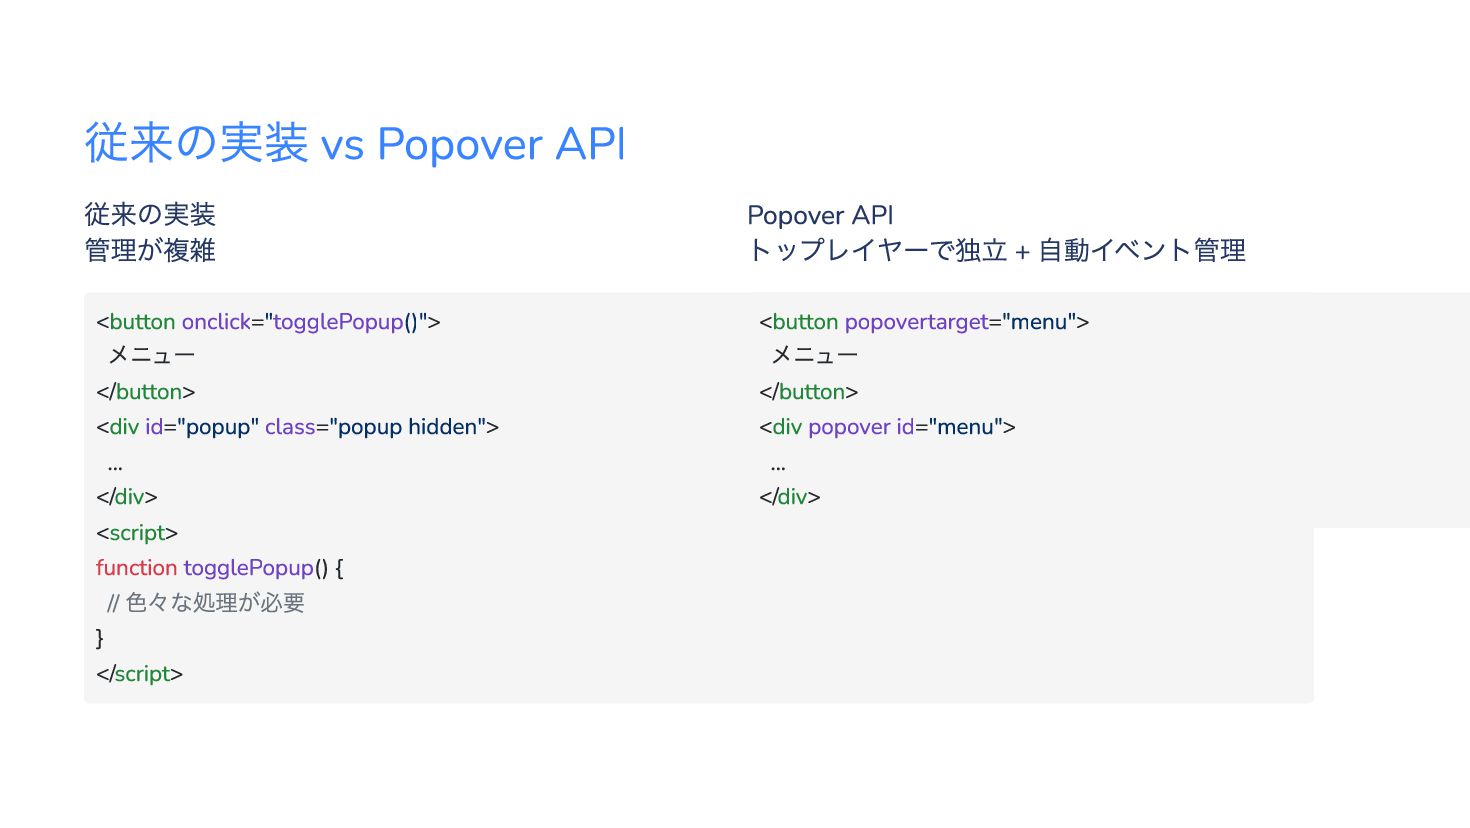Click the right heading 'Popover API'
The image size is (1470, 828).
coord(820,215)
